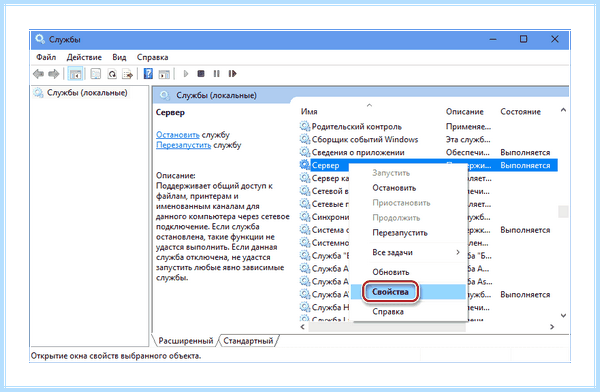This screenshot has height=392, width=600.
Task: Click the Остановить службу link
Action: pos(178,135)
